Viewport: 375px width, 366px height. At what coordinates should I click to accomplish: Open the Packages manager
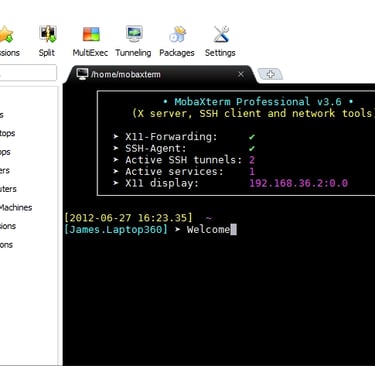point(177,41)
